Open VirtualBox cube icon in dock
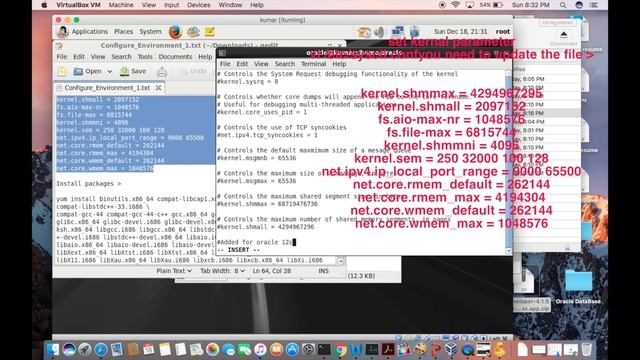Image resolution: width=640 pixels, height=360 pixels. [x=451, y=349]
